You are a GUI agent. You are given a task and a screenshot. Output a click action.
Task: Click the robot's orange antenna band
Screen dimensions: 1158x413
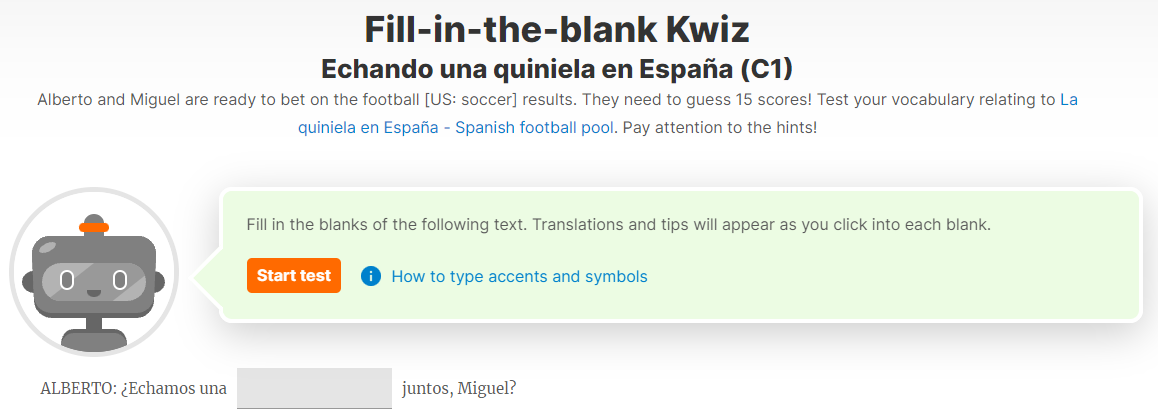[94, 228]
